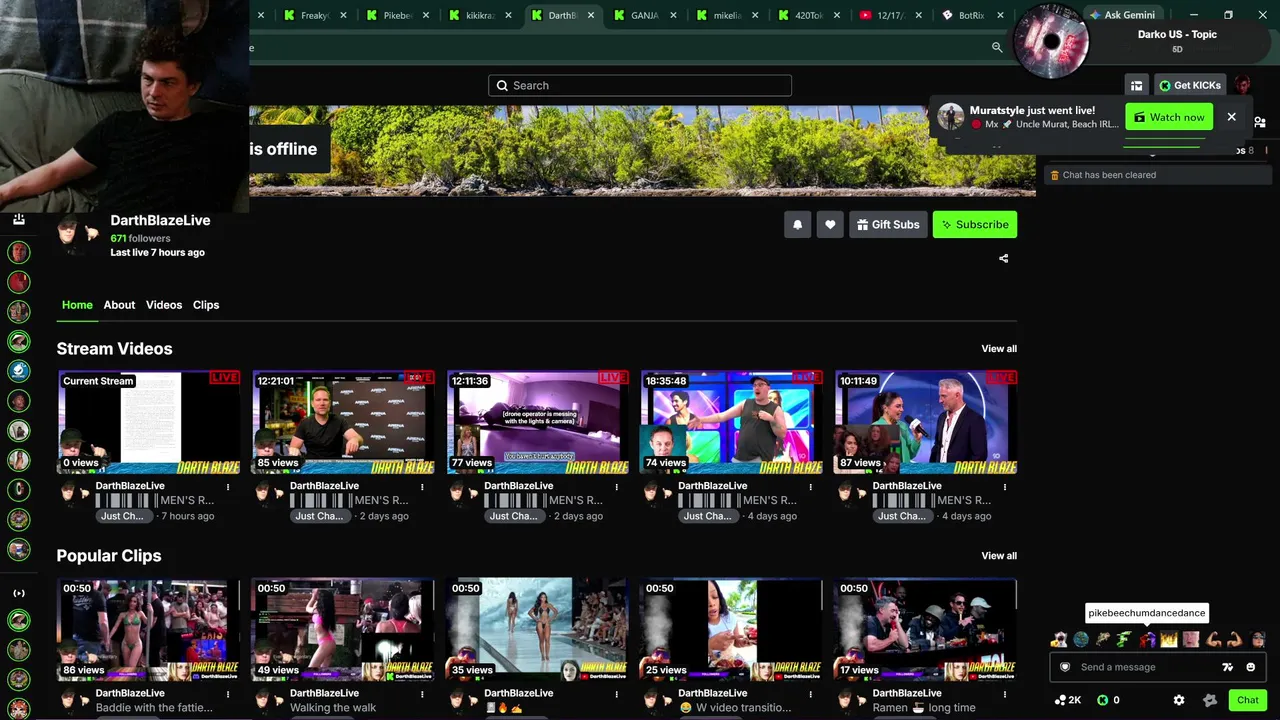
Task: Switch to the FreakyC browser tab
Action: [315, 15]
